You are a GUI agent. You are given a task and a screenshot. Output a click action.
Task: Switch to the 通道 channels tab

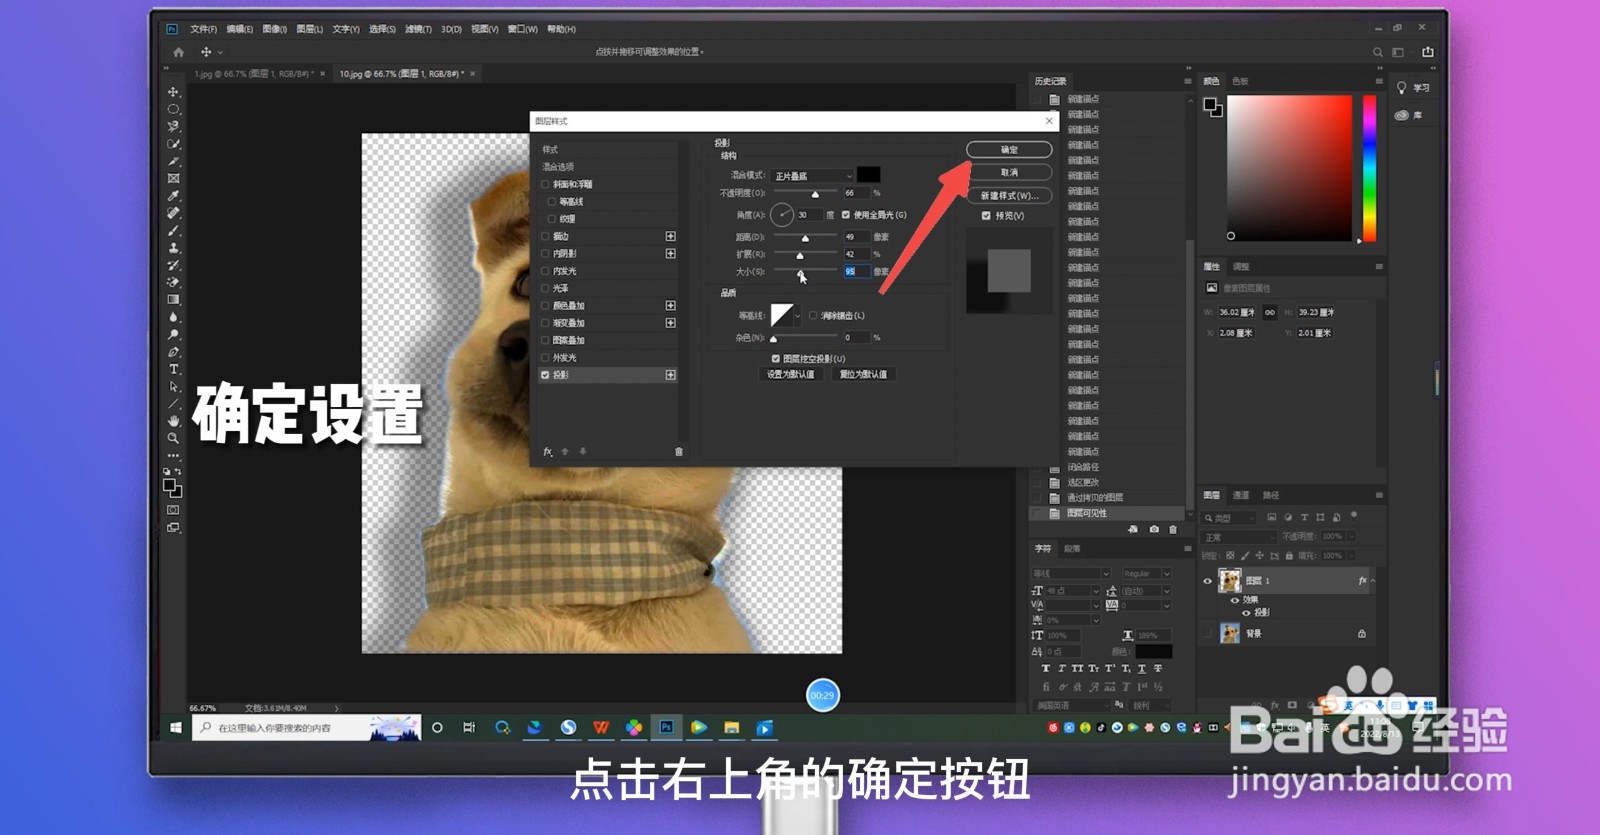pos(1241,495)
